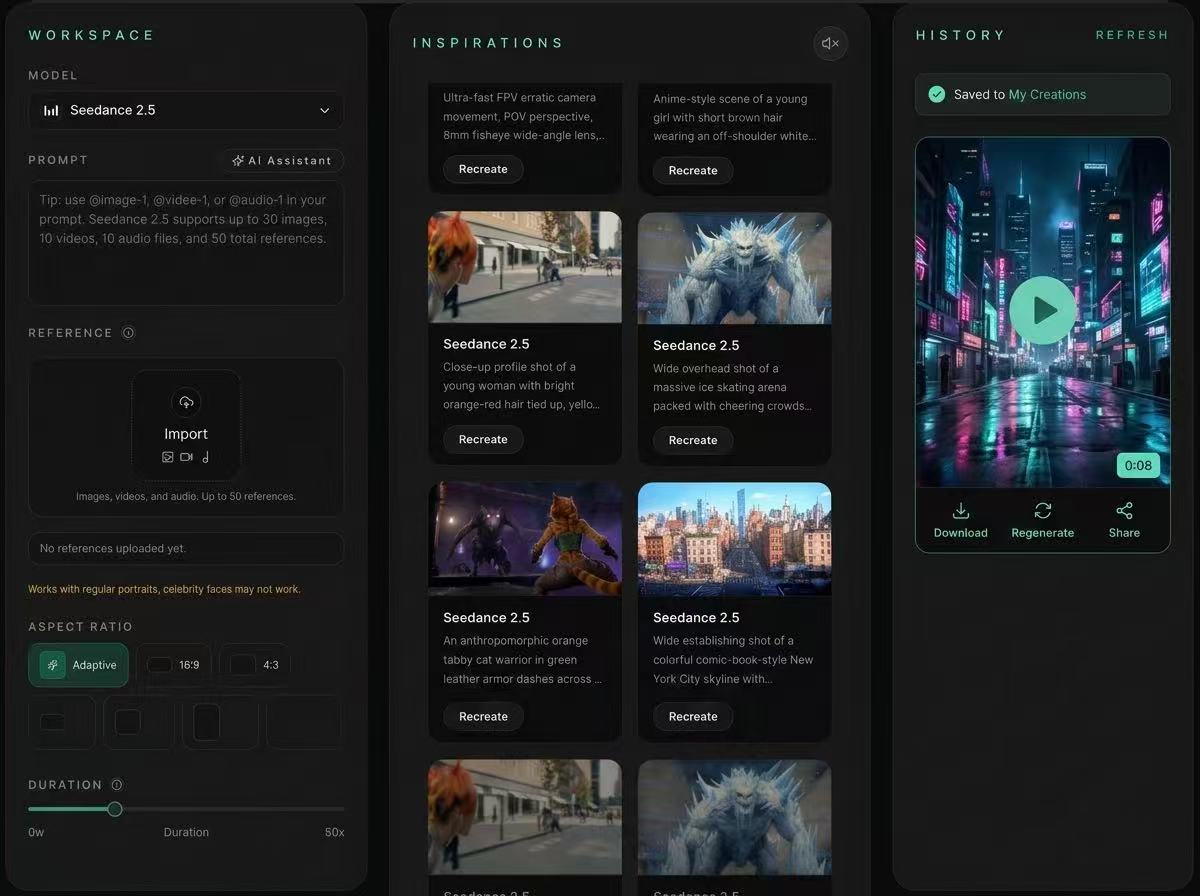
Task: Recreate the Anime-style young girl inspiration
Action: (693, 170)
